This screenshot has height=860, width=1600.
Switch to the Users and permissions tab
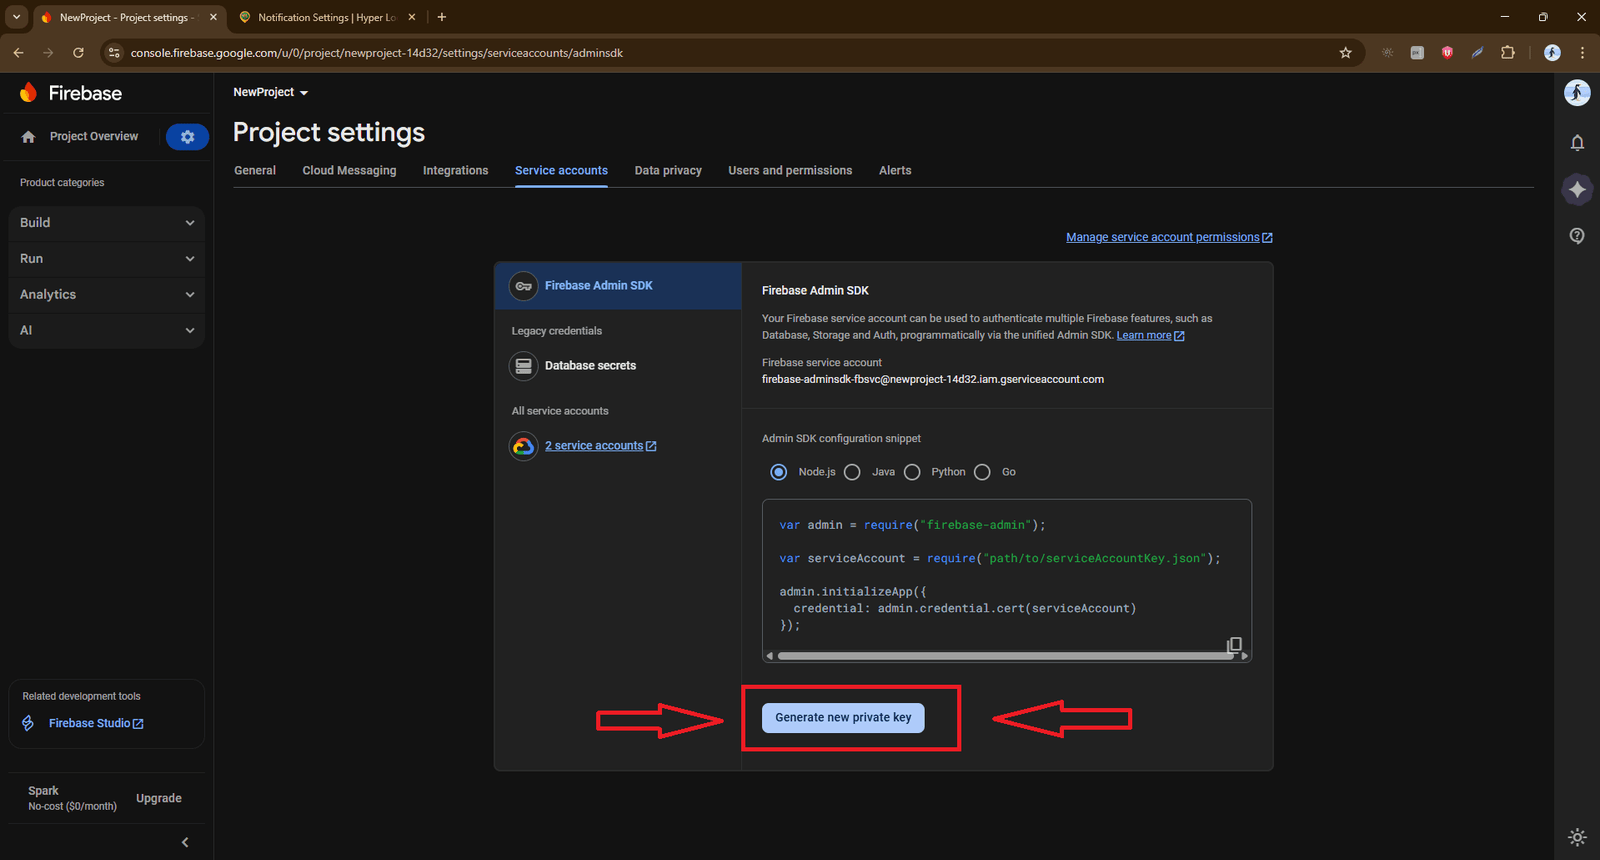click(790, 171)
